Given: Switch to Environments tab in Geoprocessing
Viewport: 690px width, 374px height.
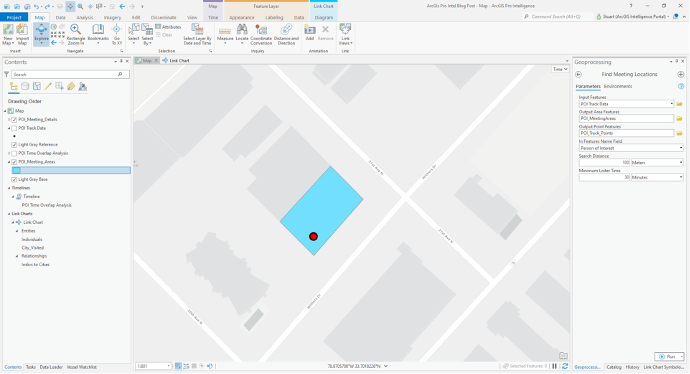Looking at the screenshot, I should (618, 87).
